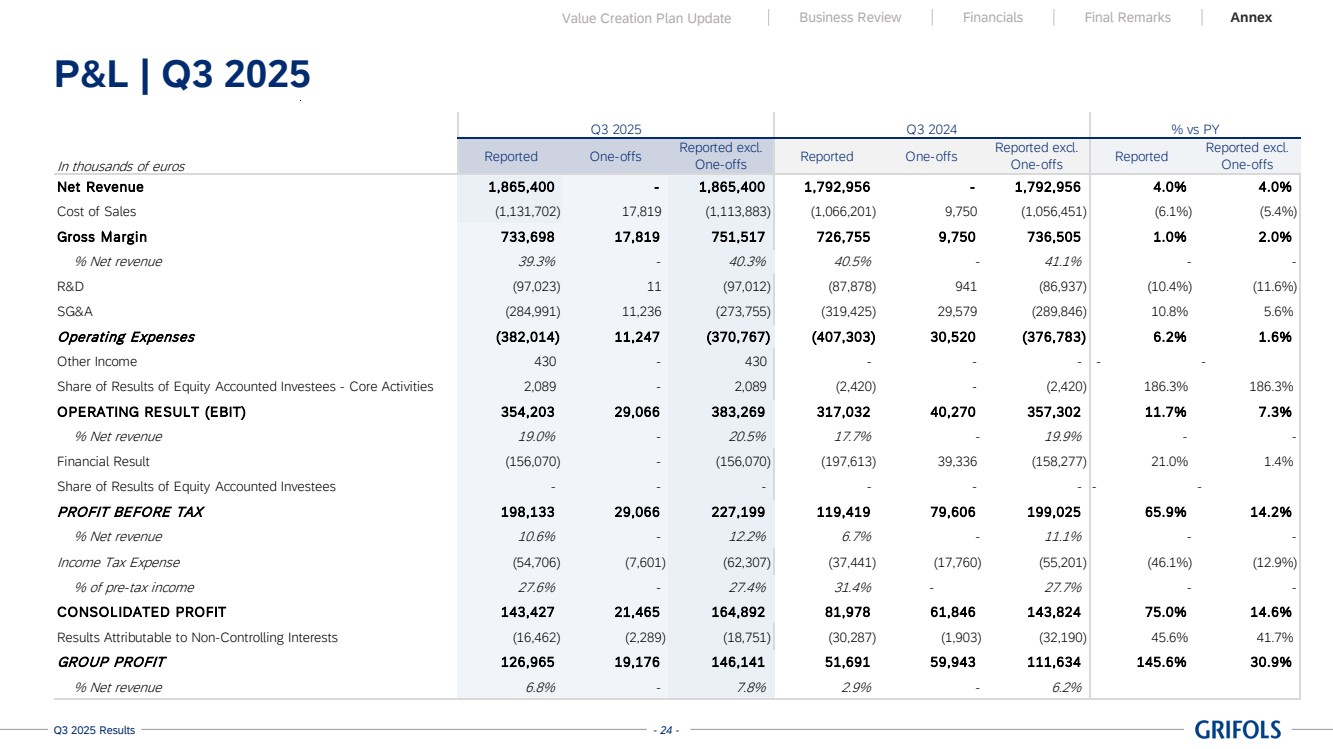Select the Net Revenue row label

(100, 187)
